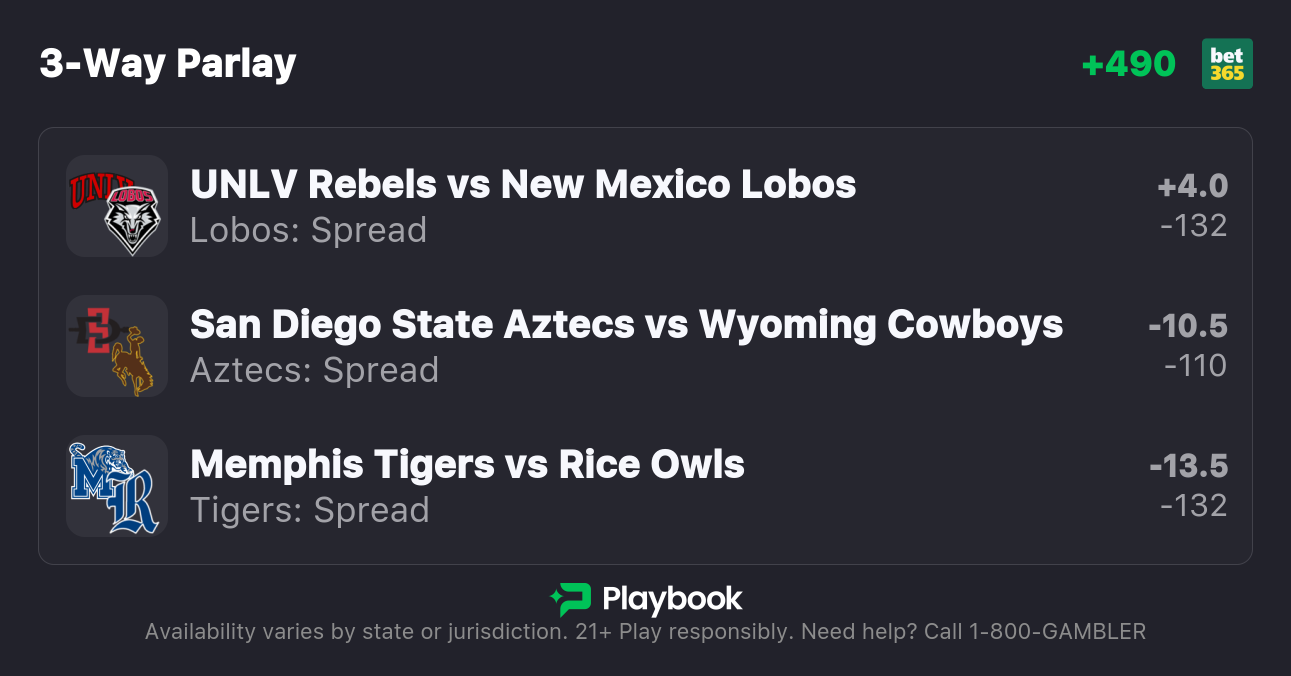Click the Memphis vs Rice team logos
This screenshot has width=1291, height=676.
tap(116, 486)
